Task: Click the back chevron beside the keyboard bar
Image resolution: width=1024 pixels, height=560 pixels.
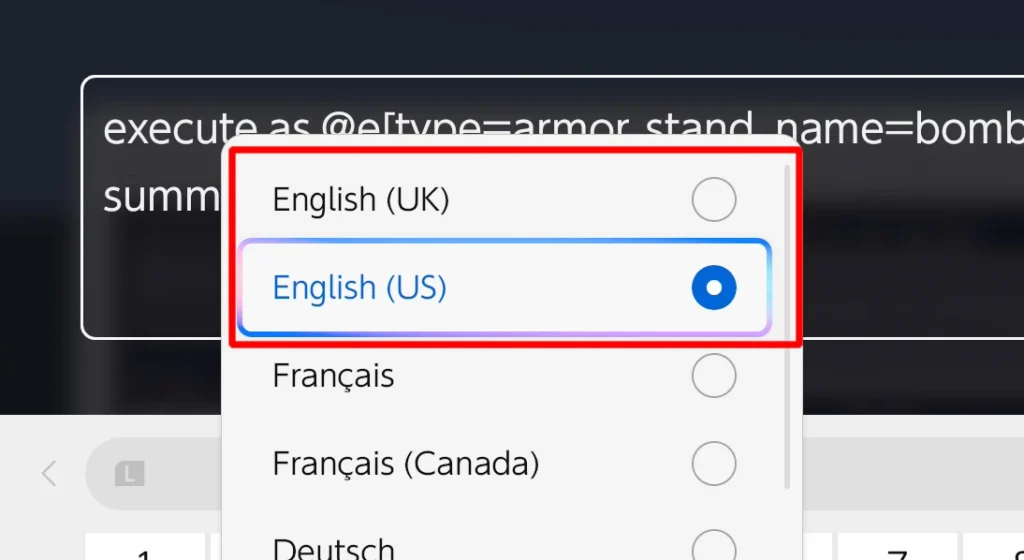Action: point(49,473)
